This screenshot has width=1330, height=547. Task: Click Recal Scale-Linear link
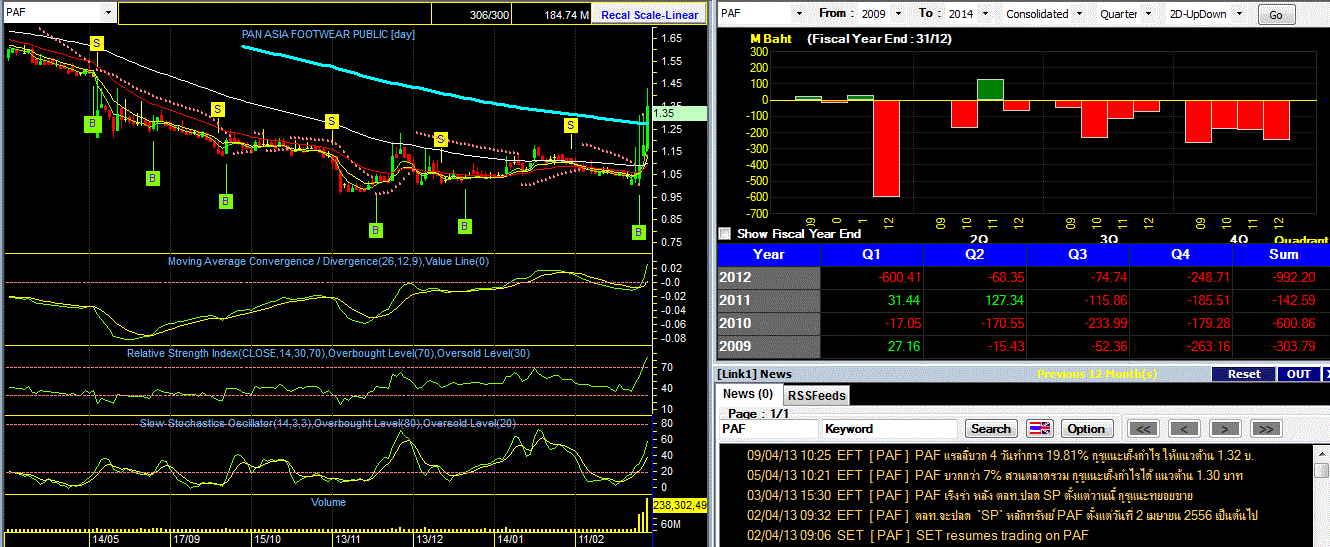tap(650, 15)
